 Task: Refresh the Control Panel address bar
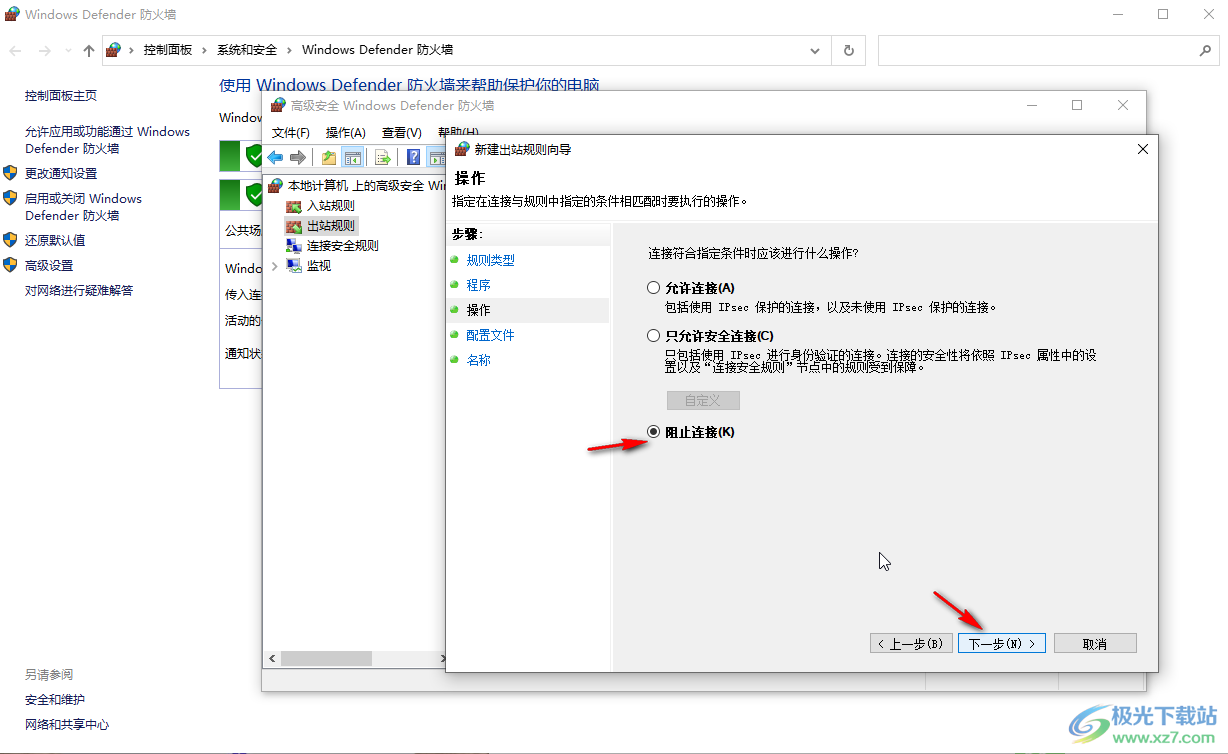[849, 50]
